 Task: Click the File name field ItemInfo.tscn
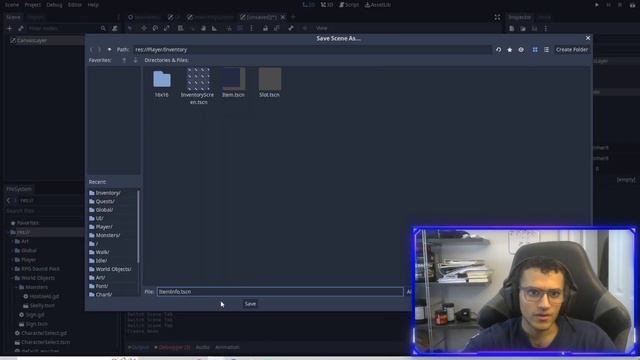tap(280, 291)
